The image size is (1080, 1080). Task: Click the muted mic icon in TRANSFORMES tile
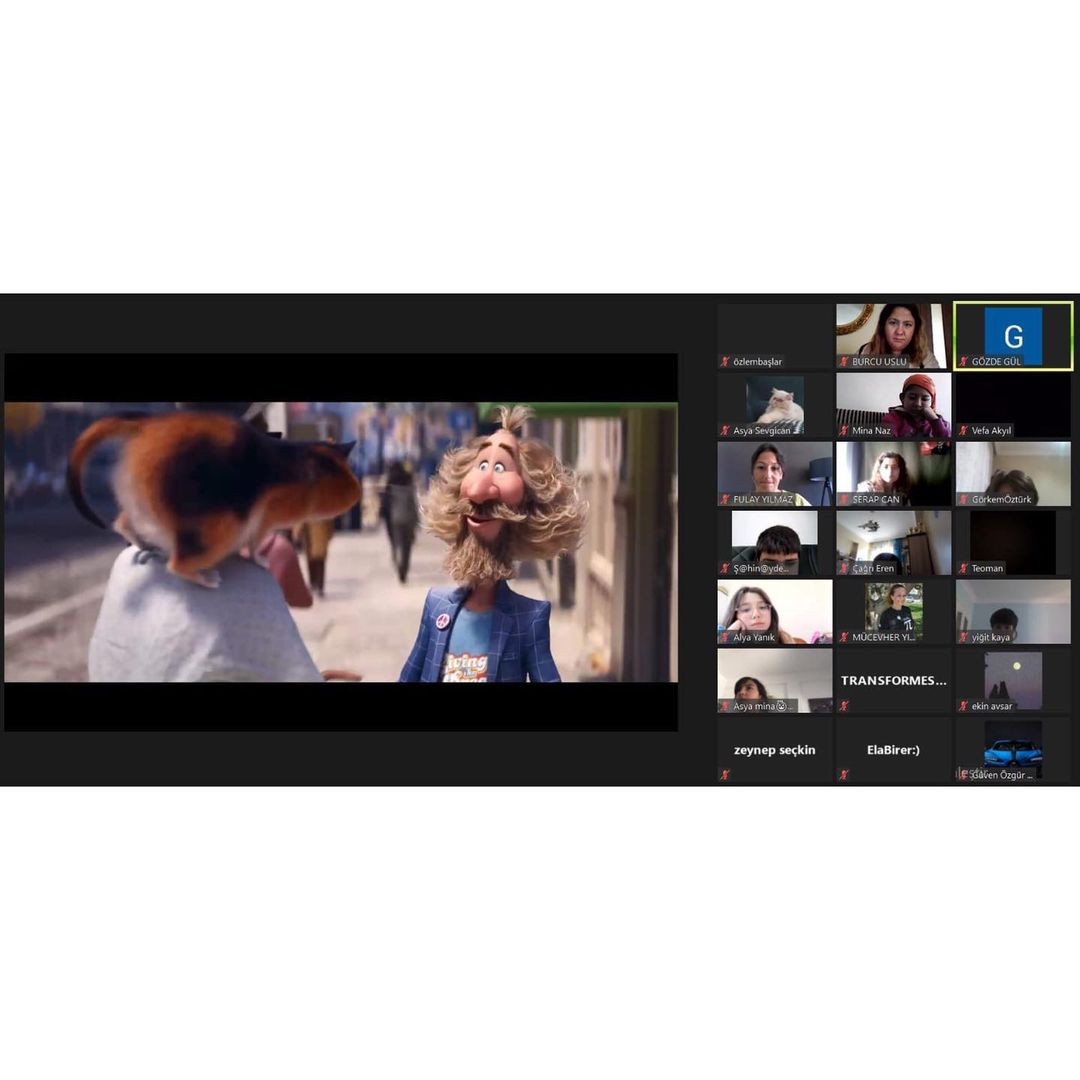point(844,706)
